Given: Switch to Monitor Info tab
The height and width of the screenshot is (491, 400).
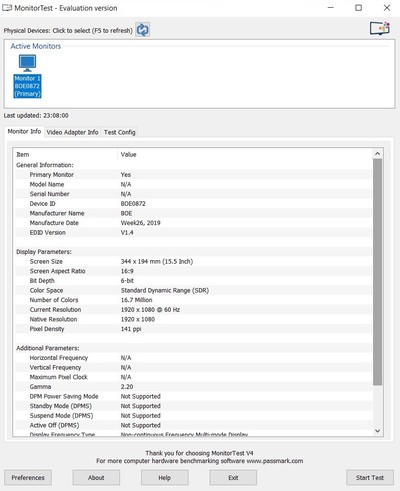Looking at the screenshot, I should (24, 131).
